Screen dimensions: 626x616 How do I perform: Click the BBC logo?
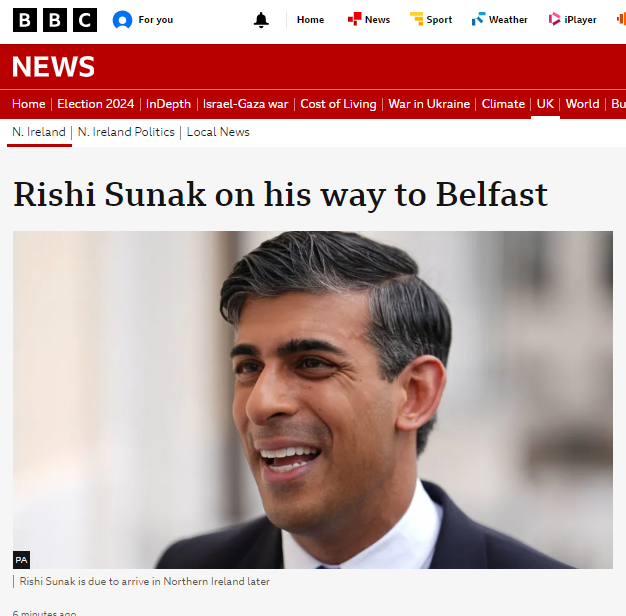point(55,20)
